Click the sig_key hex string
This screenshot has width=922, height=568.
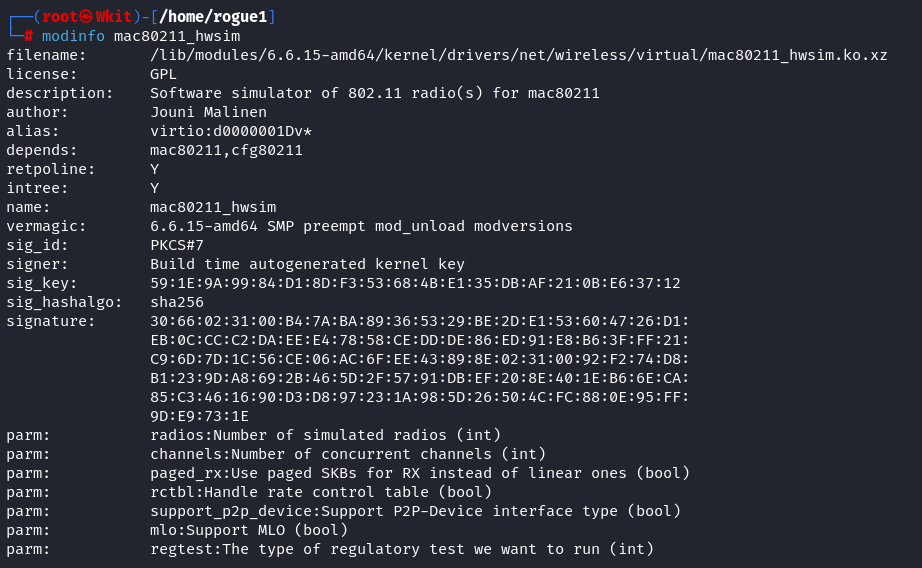click(x=415, y=283)
